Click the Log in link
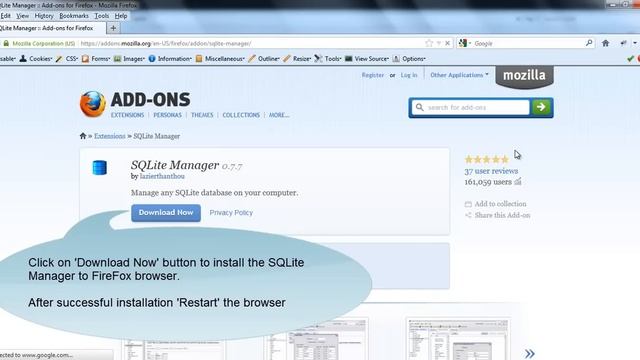The width and height of the screenshot is (640, 360). [x=409, y=75]
